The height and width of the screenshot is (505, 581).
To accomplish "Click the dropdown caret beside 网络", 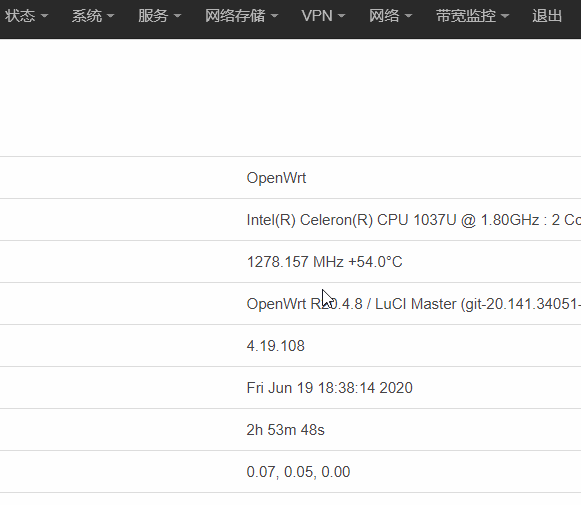I will pyautogui.click(x=408, y=16).
